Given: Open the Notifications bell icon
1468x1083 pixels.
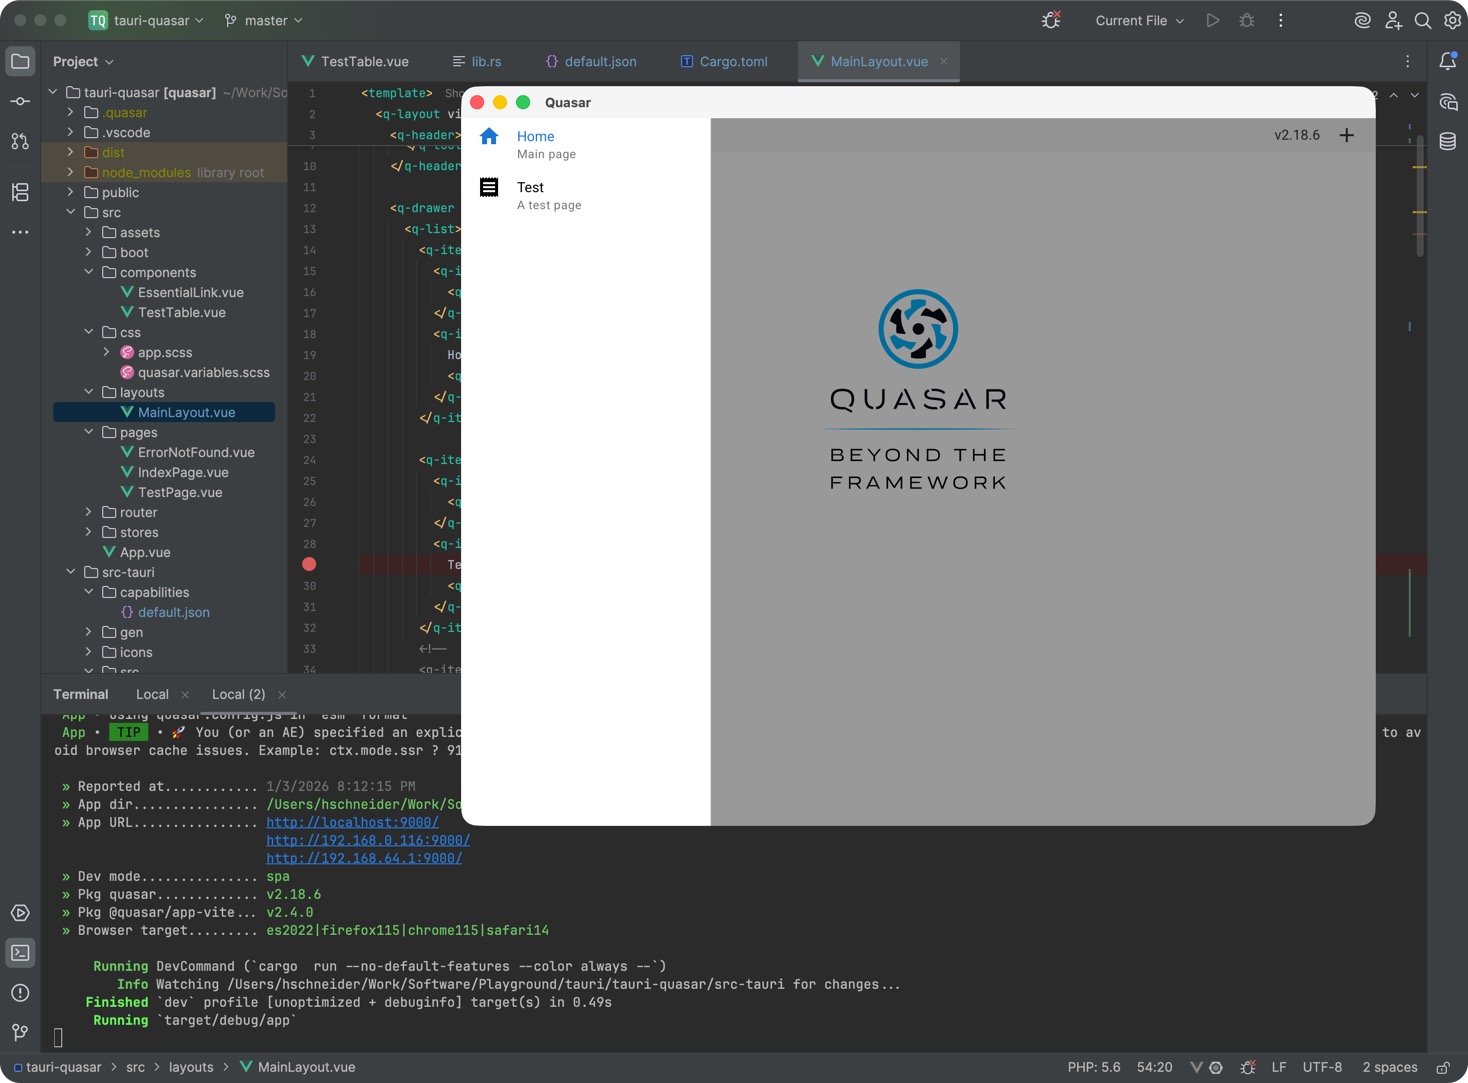Looking at the screenshot, I should pos(1447,61).
